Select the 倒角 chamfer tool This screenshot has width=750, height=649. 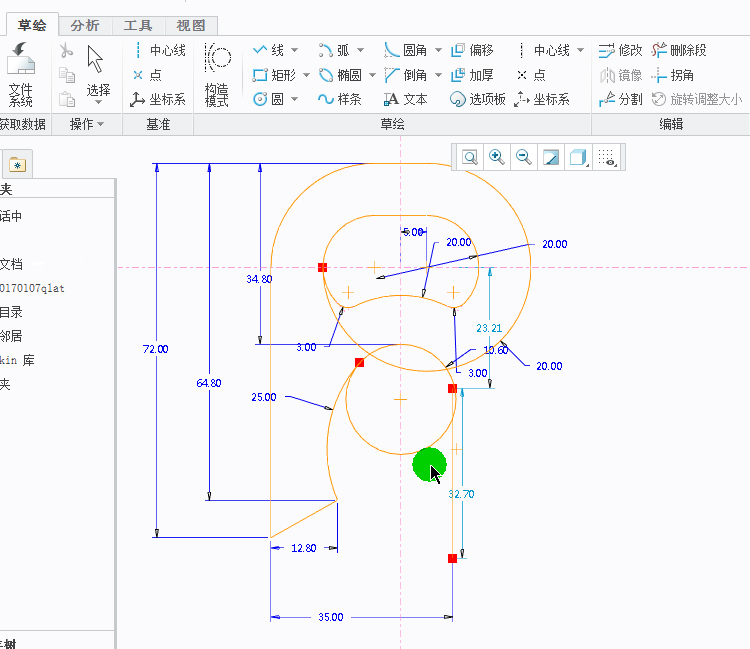[x=406, y=75]
